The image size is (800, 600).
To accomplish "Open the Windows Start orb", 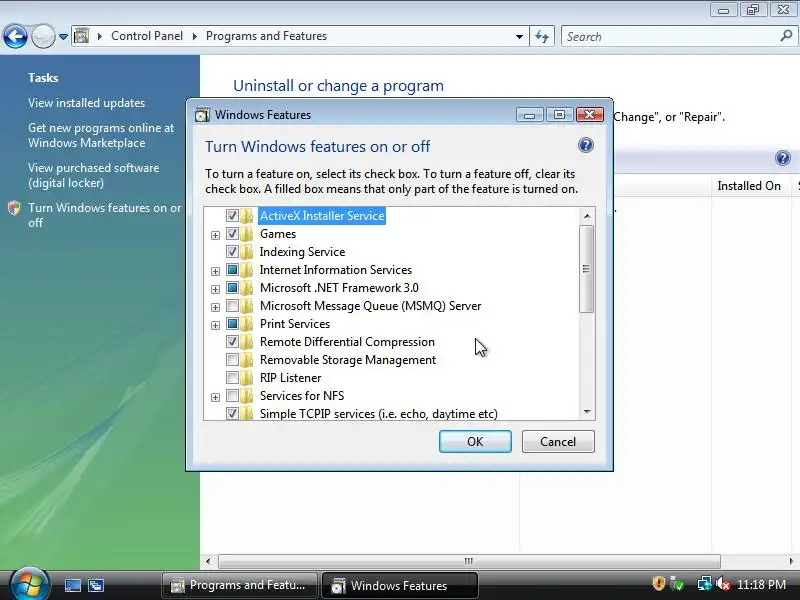I will tap(29, 585).
